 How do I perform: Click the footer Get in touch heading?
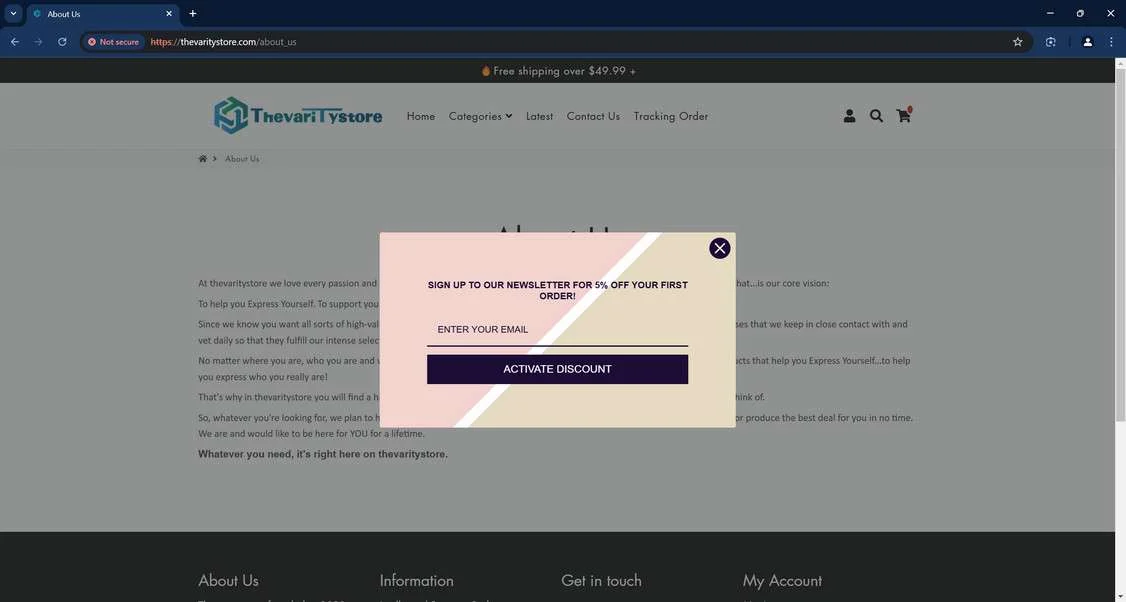tap(601, 580)
